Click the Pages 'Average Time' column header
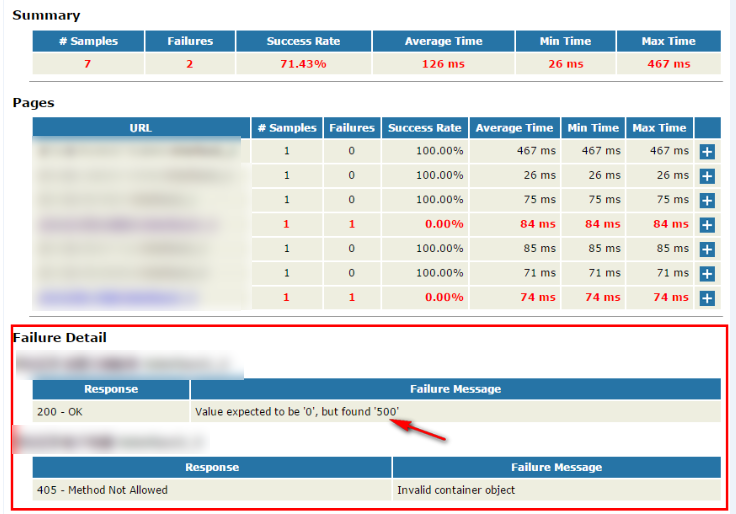 click(514, 128)
